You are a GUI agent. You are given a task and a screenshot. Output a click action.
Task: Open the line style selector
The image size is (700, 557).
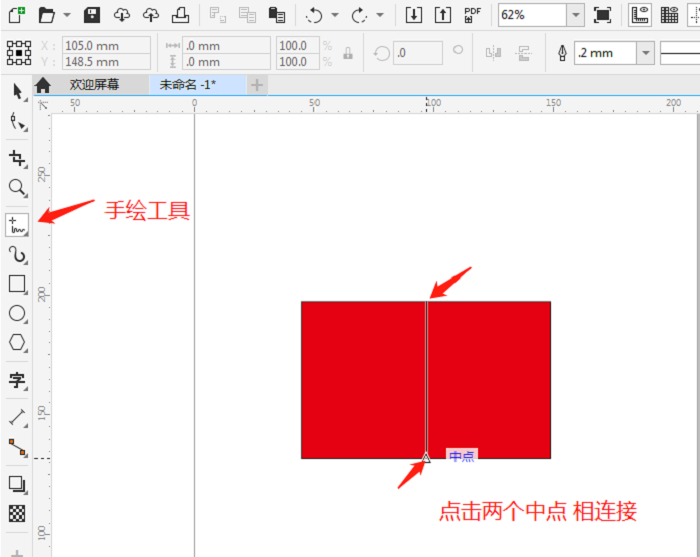(x=680, y=53)
